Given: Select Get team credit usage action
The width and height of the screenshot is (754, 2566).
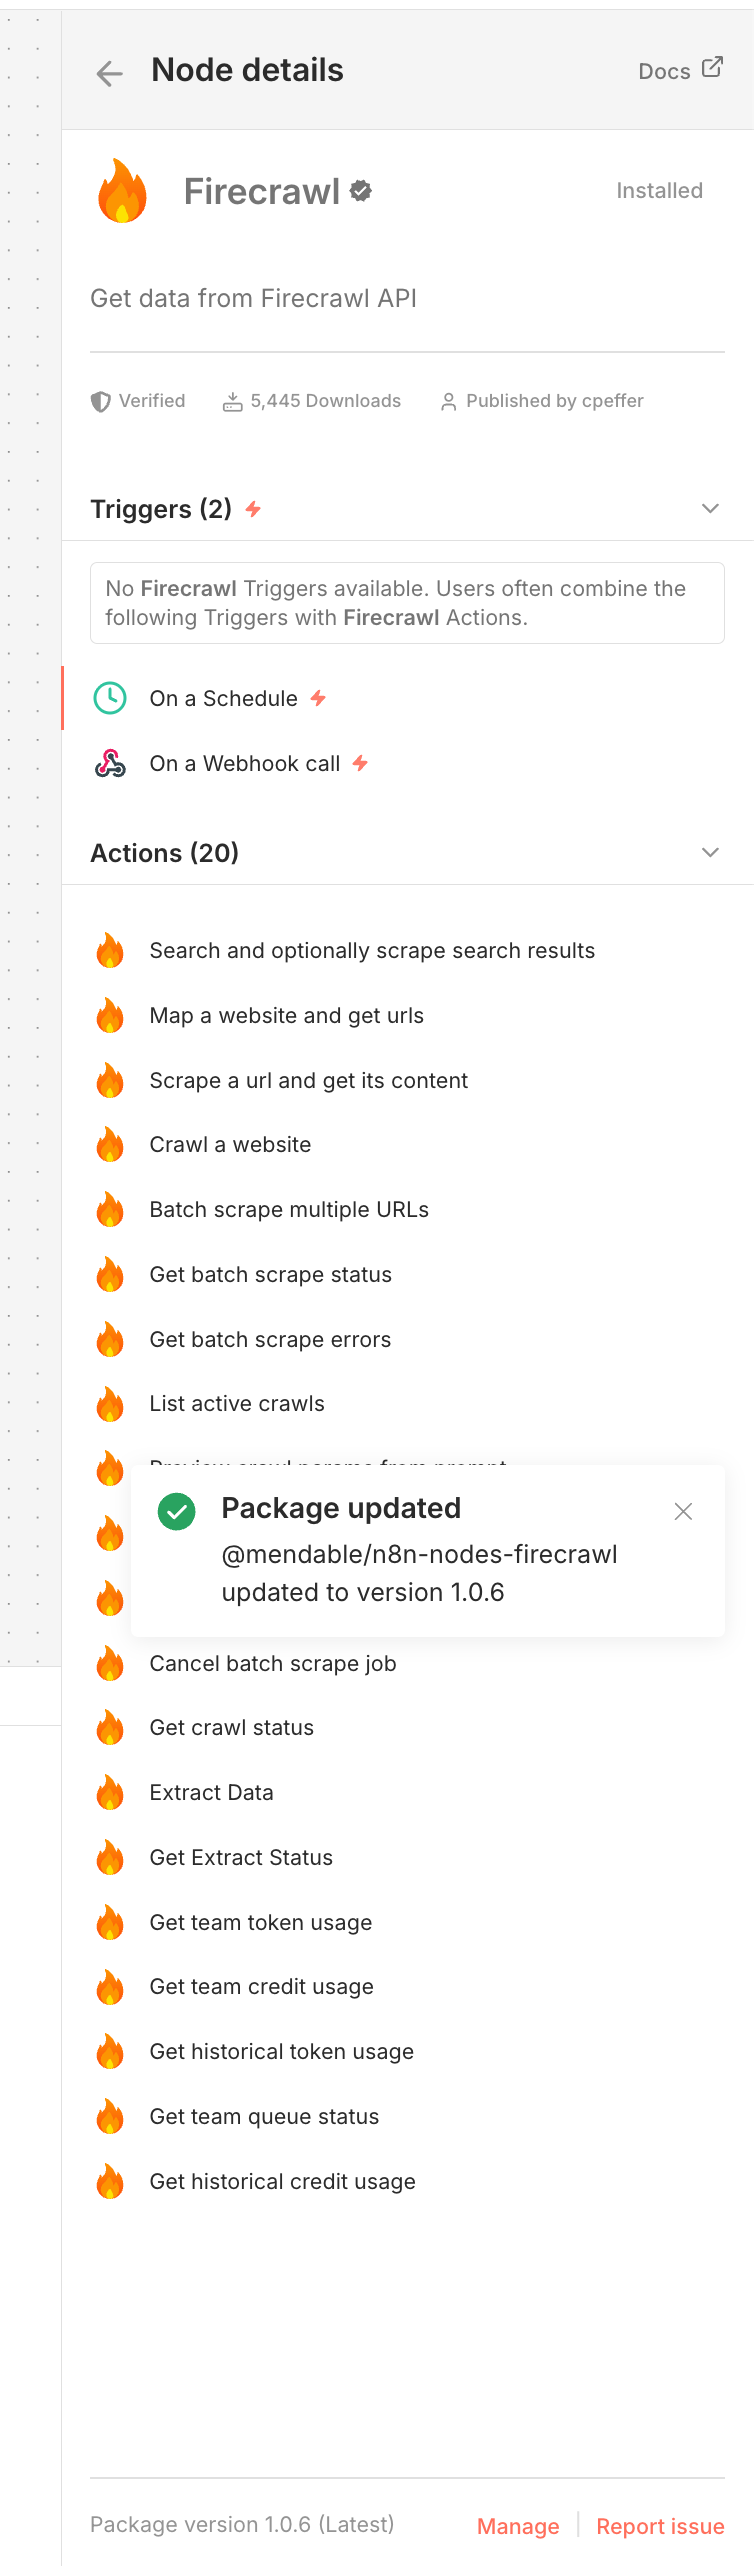Looking at the screenshot, I should tap(261, 1986).
